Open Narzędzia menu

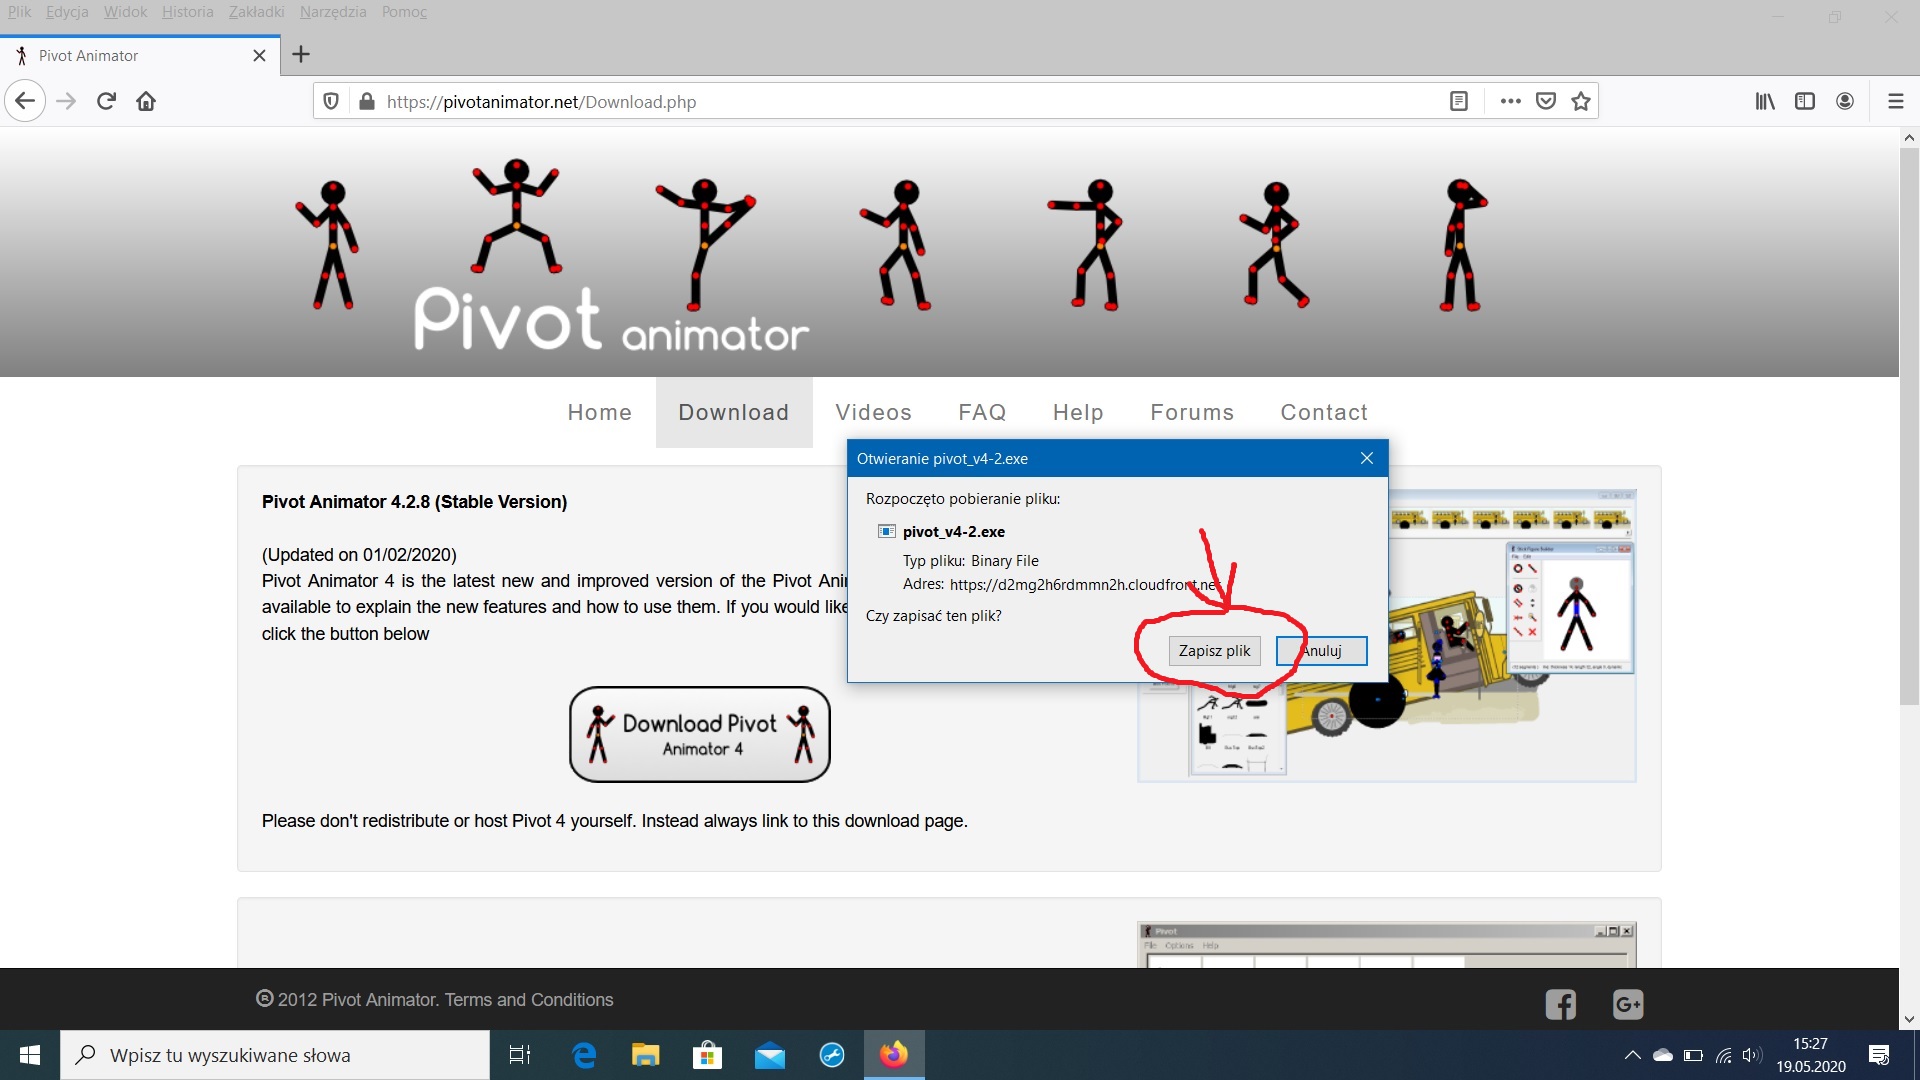pos(333,12)
